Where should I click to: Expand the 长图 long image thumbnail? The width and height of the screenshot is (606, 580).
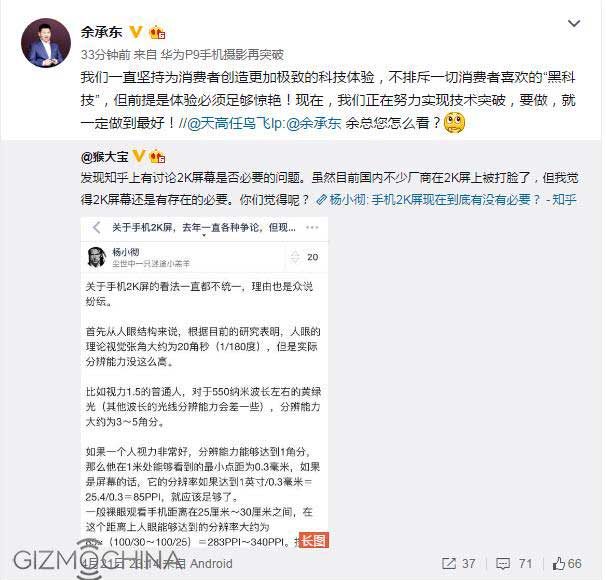tap(313, 540)
